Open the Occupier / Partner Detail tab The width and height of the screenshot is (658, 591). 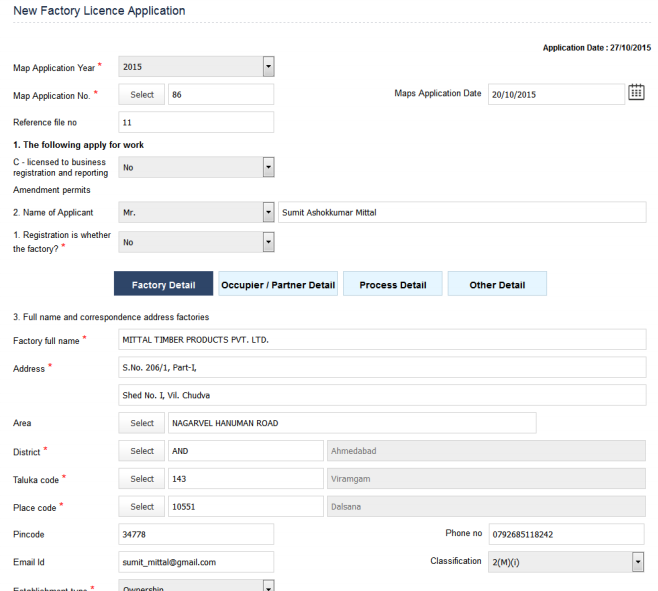click(x=278, y=285)
